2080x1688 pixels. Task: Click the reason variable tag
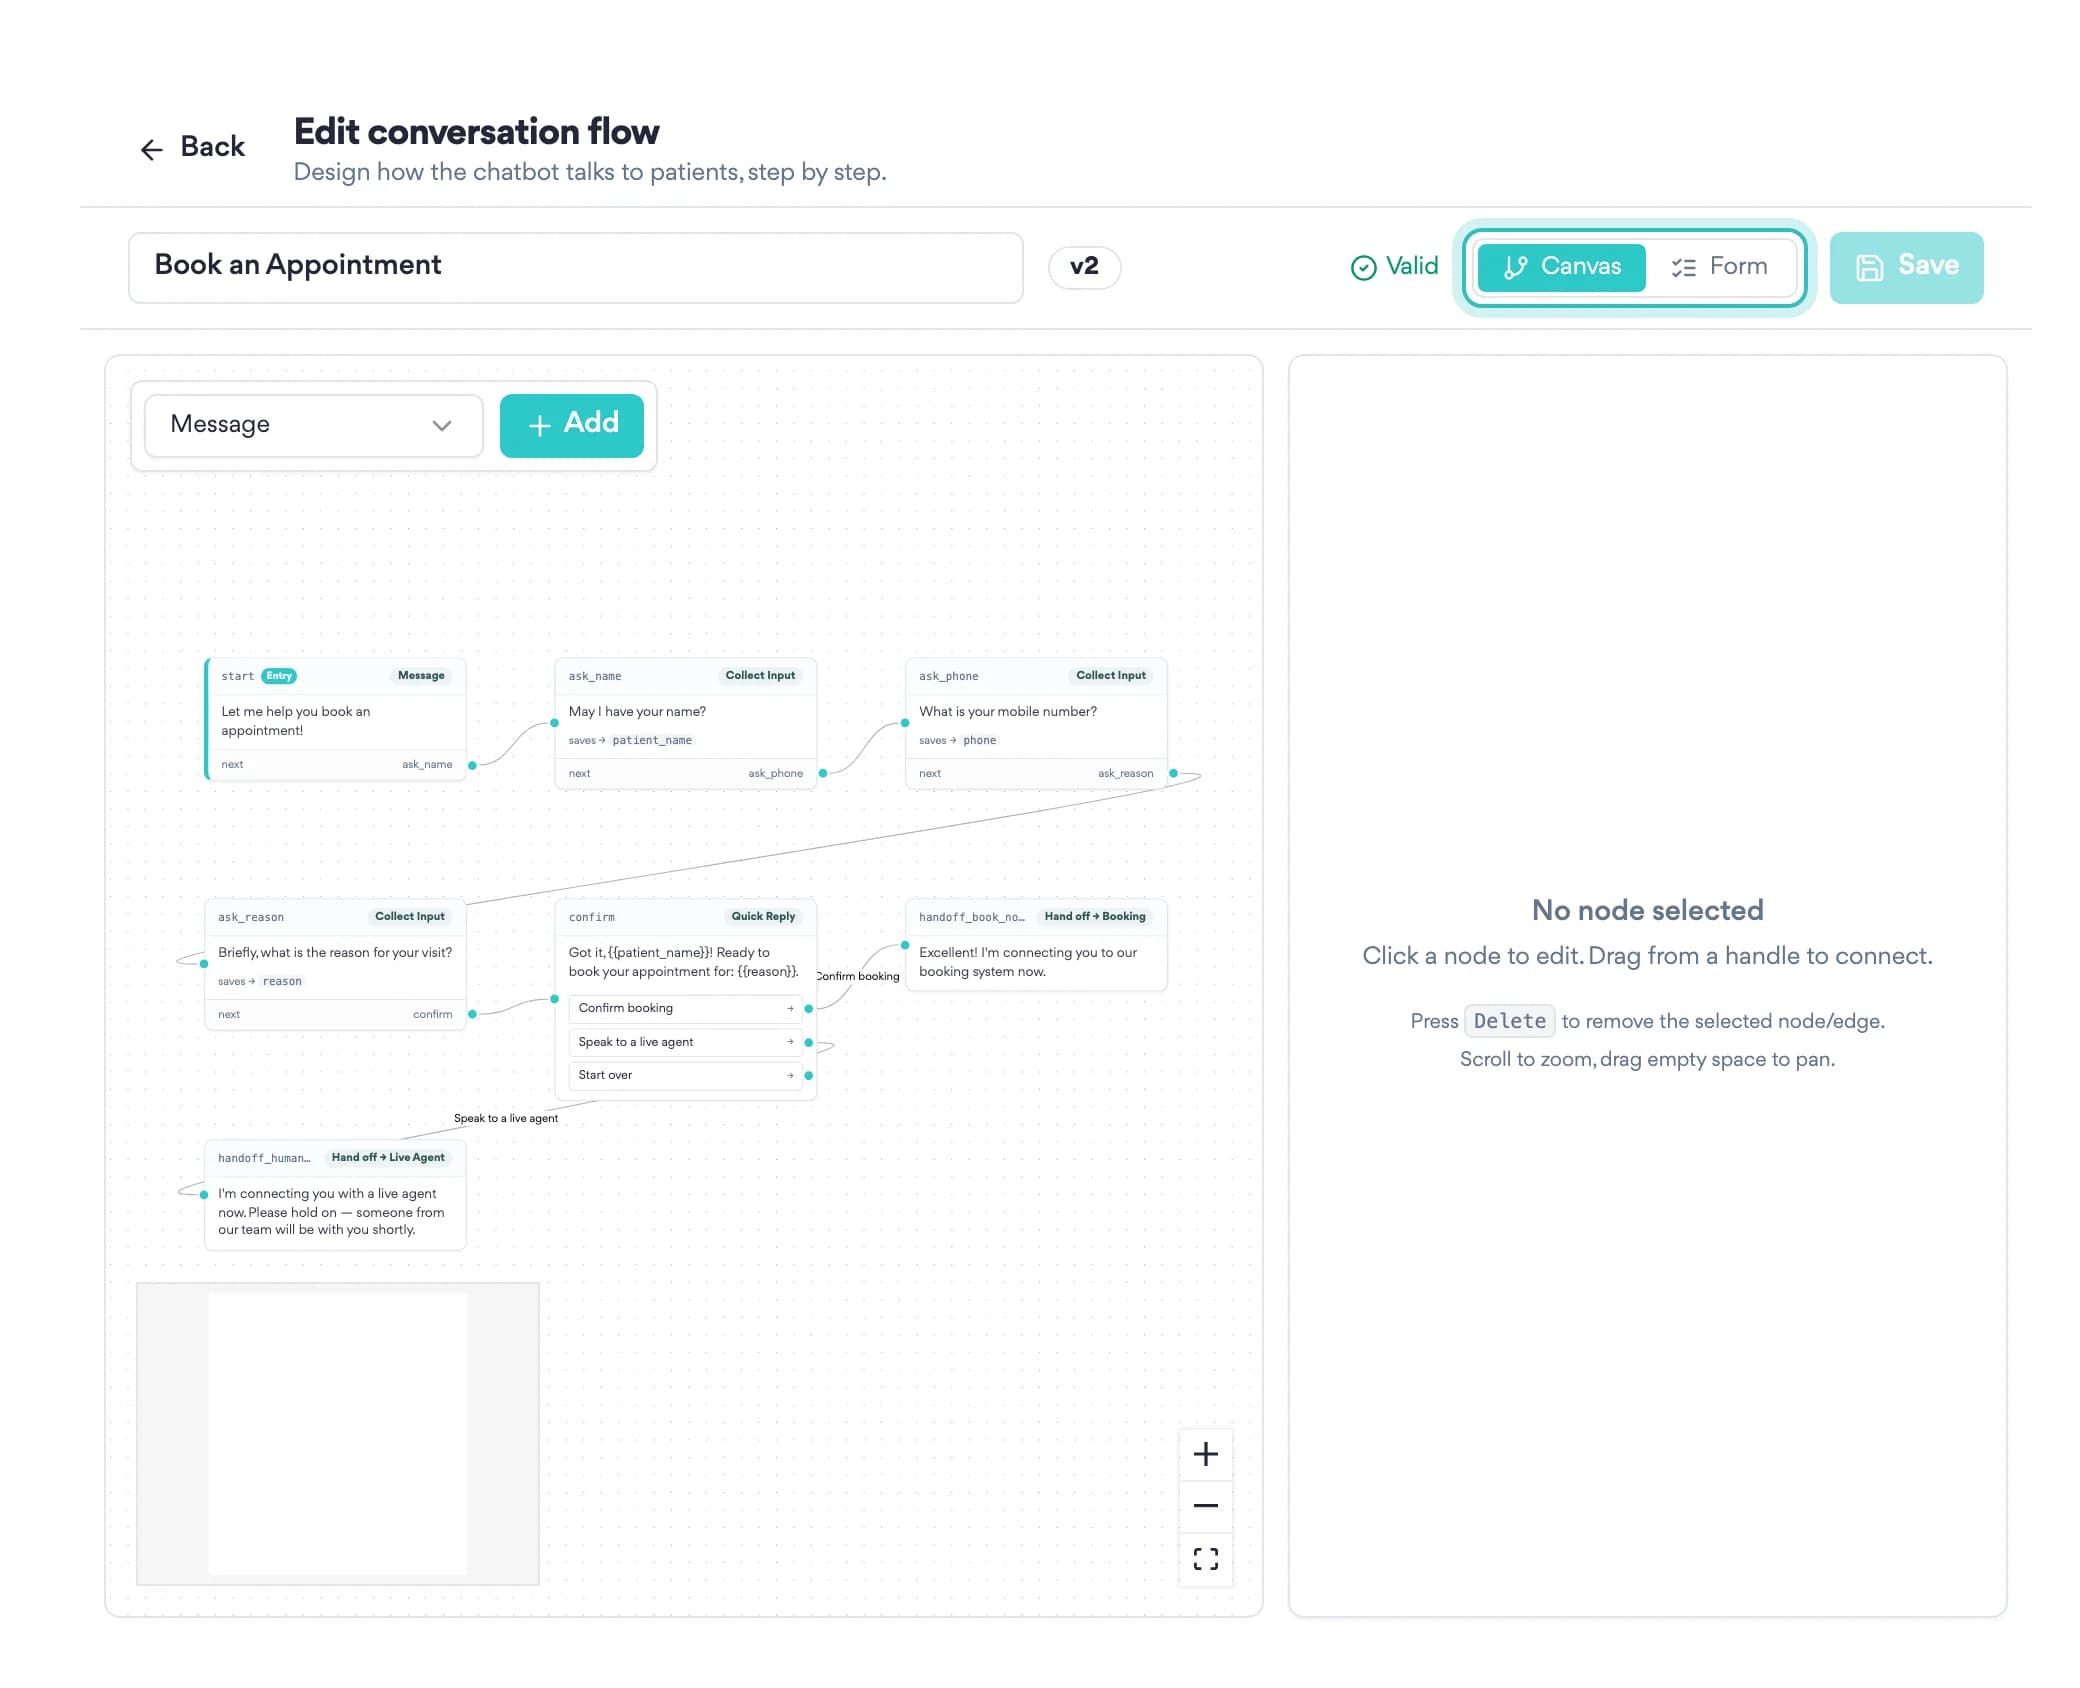tap(282, 981)
